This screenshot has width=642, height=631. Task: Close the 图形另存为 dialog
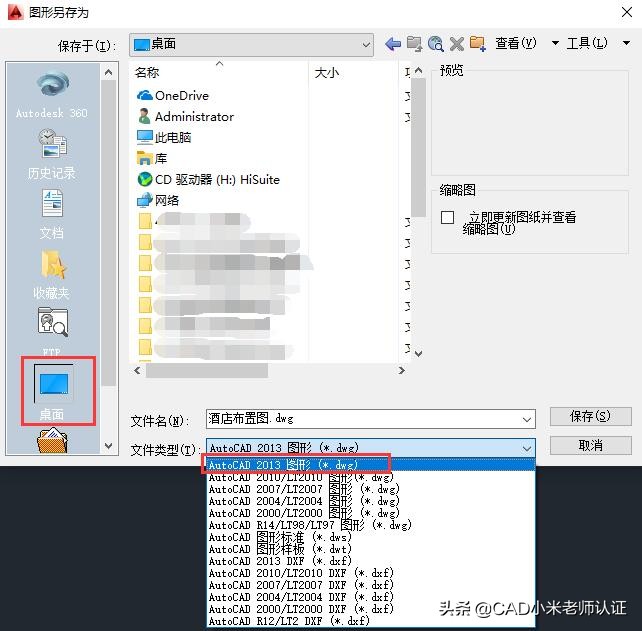627,12
